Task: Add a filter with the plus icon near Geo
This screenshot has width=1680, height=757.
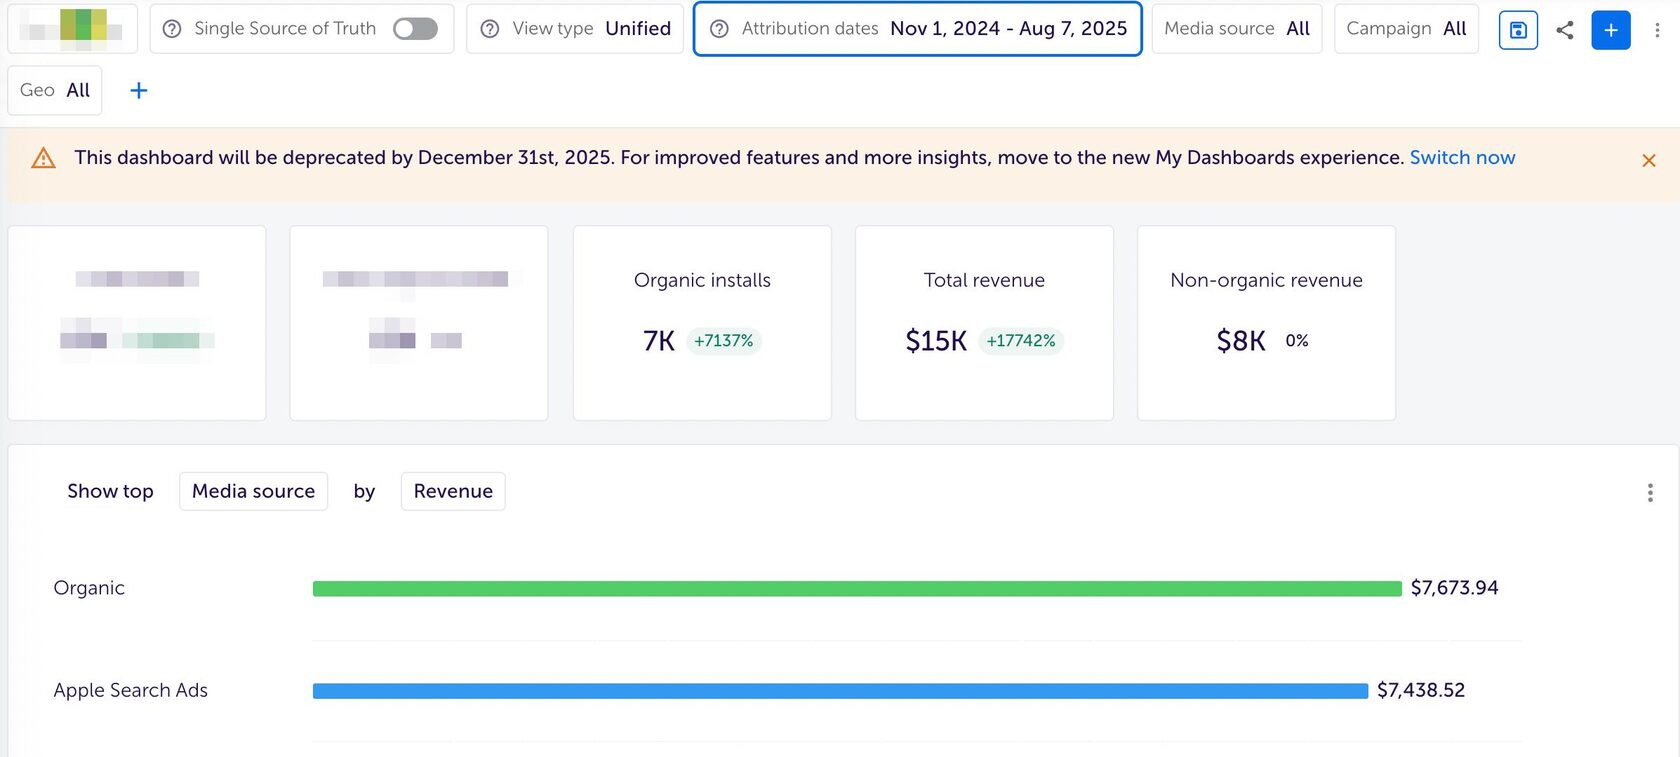Action: pyautogui.click(x=139, y=91)
